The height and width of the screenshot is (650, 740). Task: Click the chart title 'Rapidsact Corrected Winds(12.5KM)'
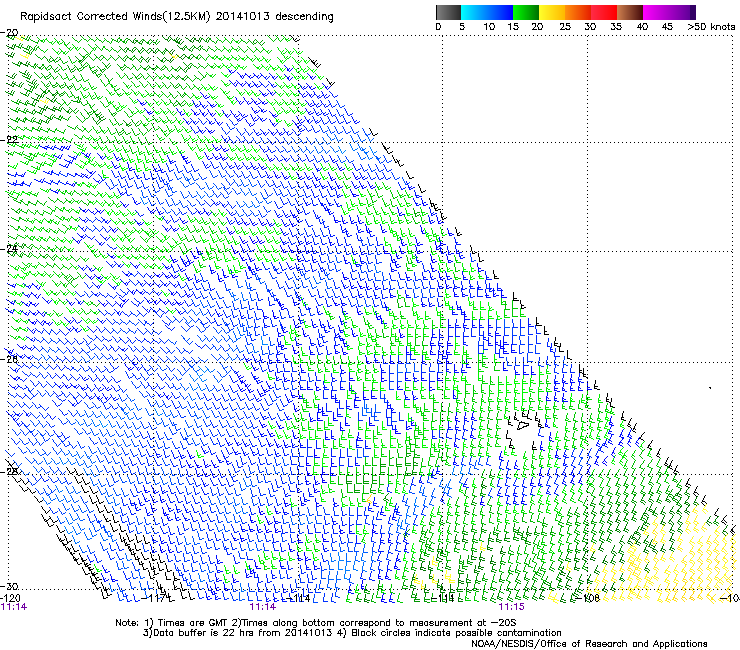pyautogui.click(x=115, y=17)
